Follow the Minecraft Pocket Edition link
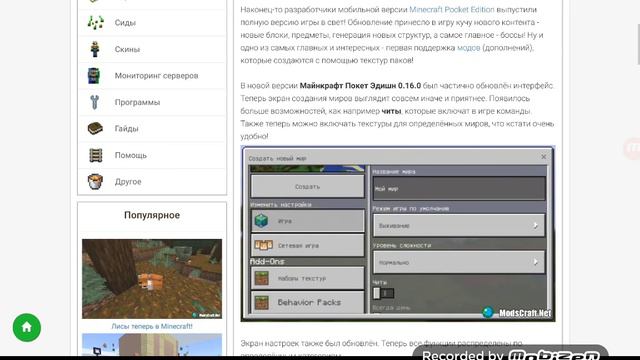The height and width of the screenshot is (360, 640). (451, 9)
